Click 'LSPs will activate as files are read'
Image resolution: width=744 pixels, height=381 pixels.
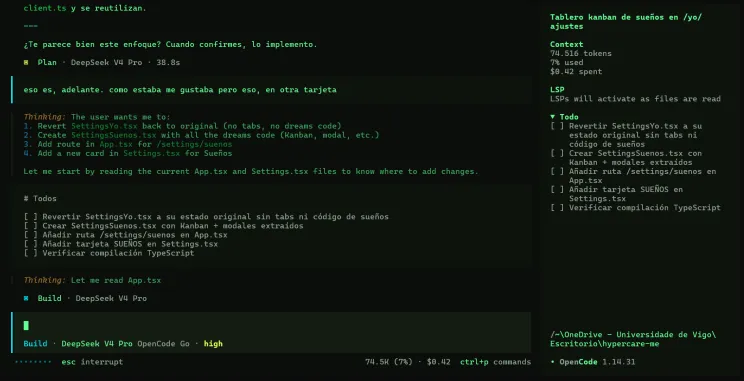click(635, 99)
